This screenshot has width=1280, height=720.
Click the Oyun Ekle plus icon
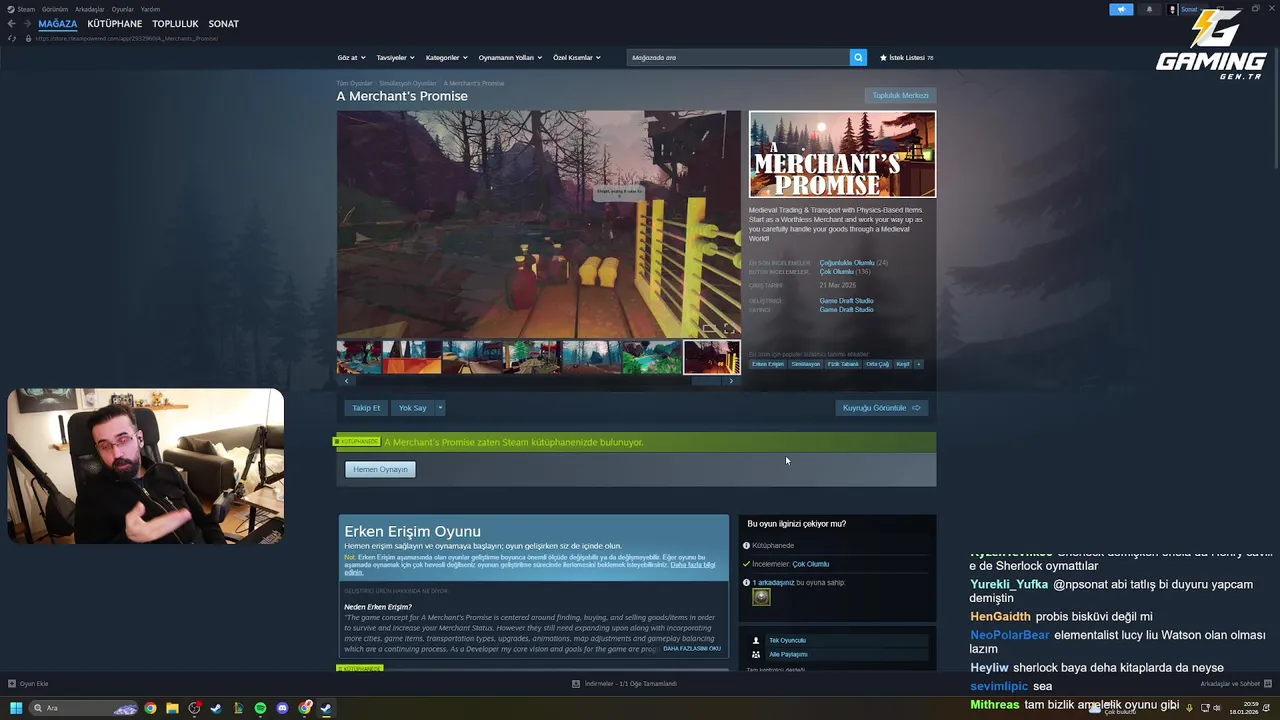[x=12, y=684]
